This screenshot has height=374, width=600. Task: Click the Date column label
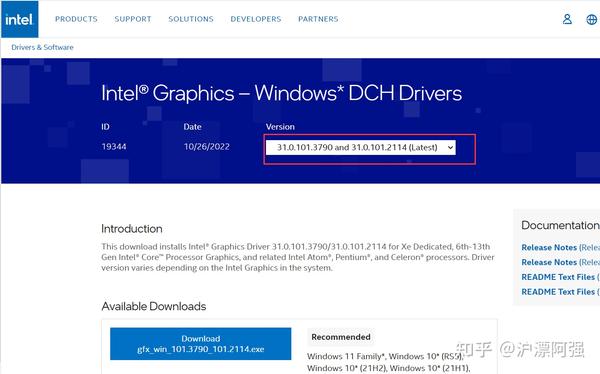192,127
